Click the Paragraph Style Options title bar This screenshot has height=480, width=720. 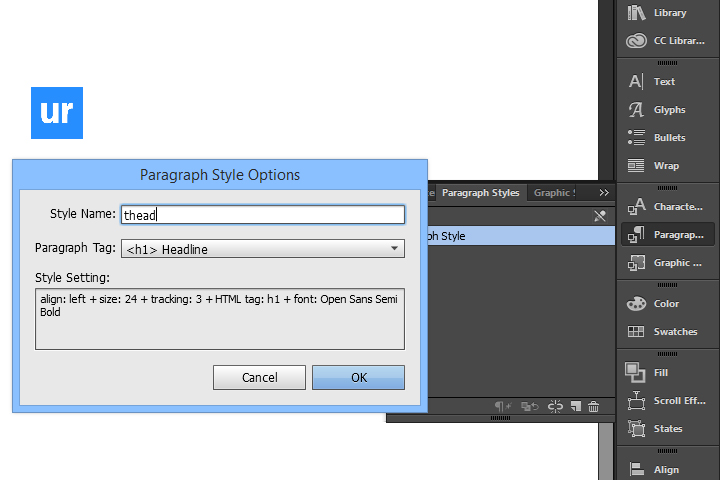point(220,175)
